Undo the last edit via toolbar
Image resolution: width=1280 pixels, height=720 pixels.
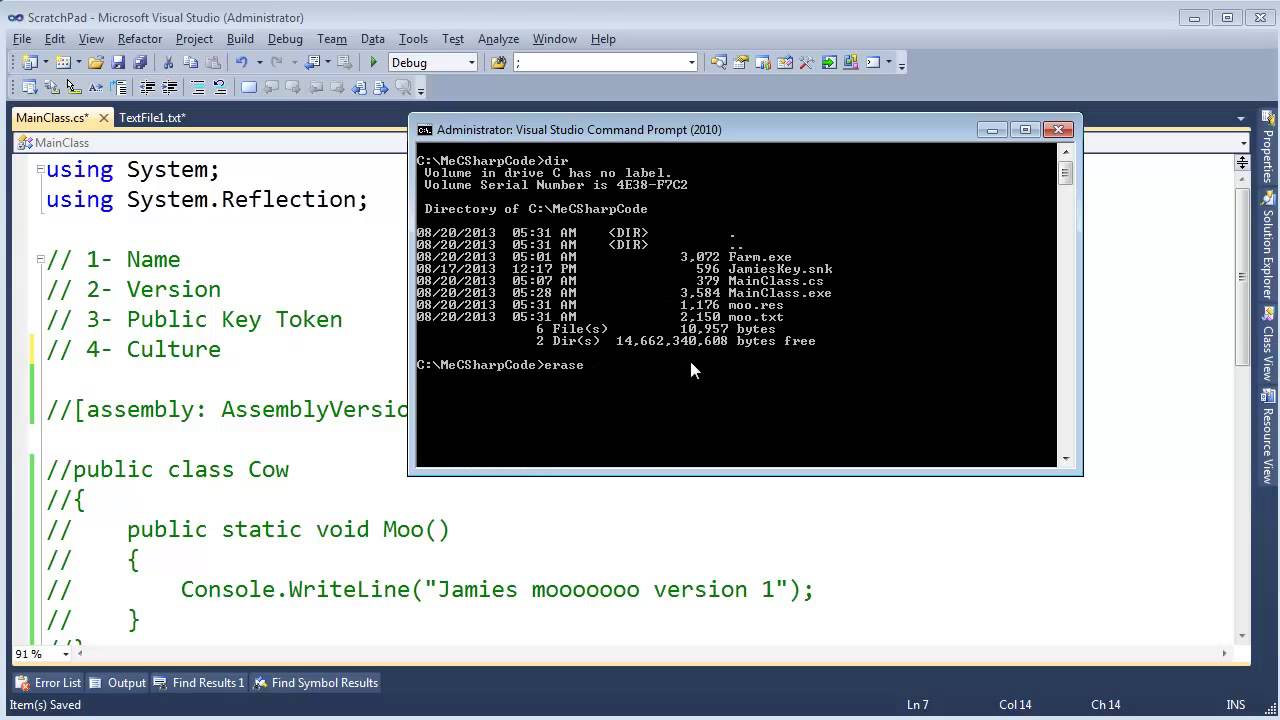[241, 62]
